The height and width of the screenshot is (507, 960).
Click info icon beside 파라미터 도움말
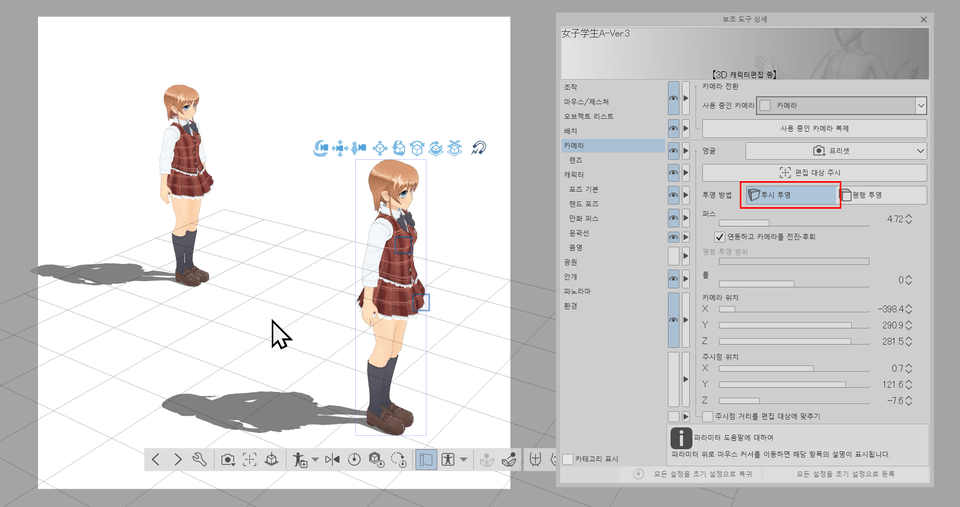[681, 438]
